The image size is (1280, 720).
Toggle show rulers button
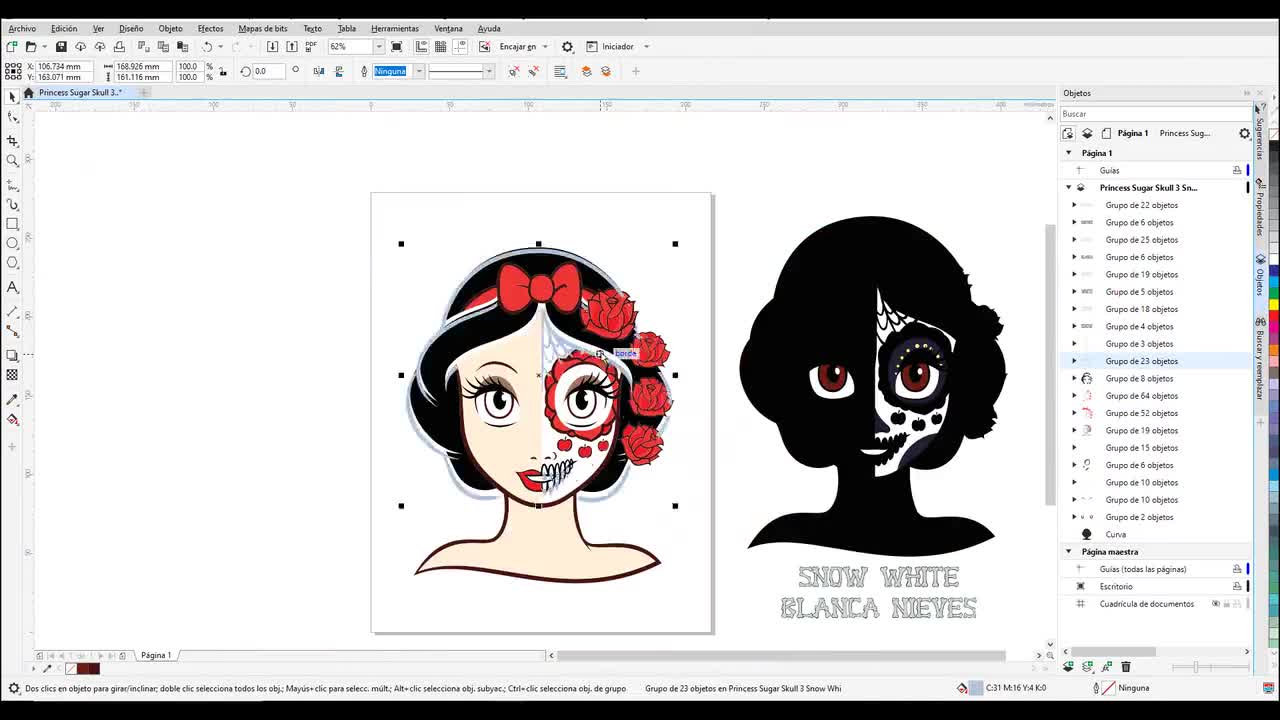[422, 46]
